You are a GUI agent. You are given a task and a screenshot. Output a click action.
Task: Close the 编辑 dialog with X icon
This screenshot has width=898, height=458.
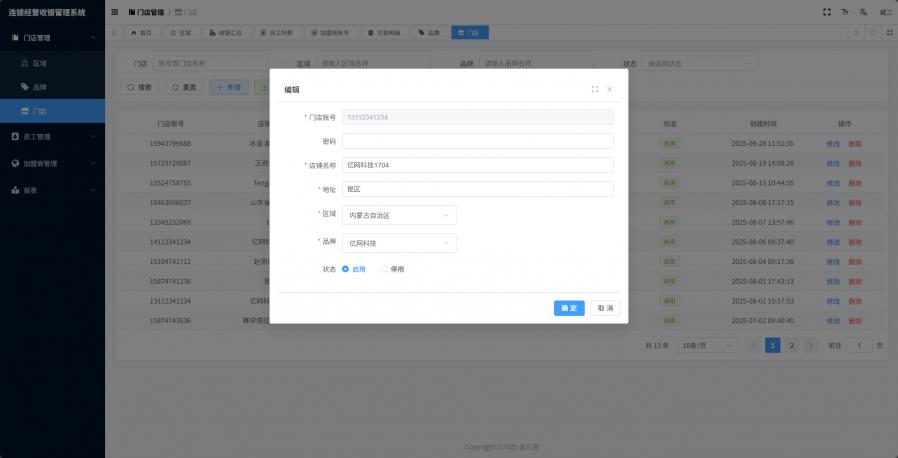click(x=610, y=89)
